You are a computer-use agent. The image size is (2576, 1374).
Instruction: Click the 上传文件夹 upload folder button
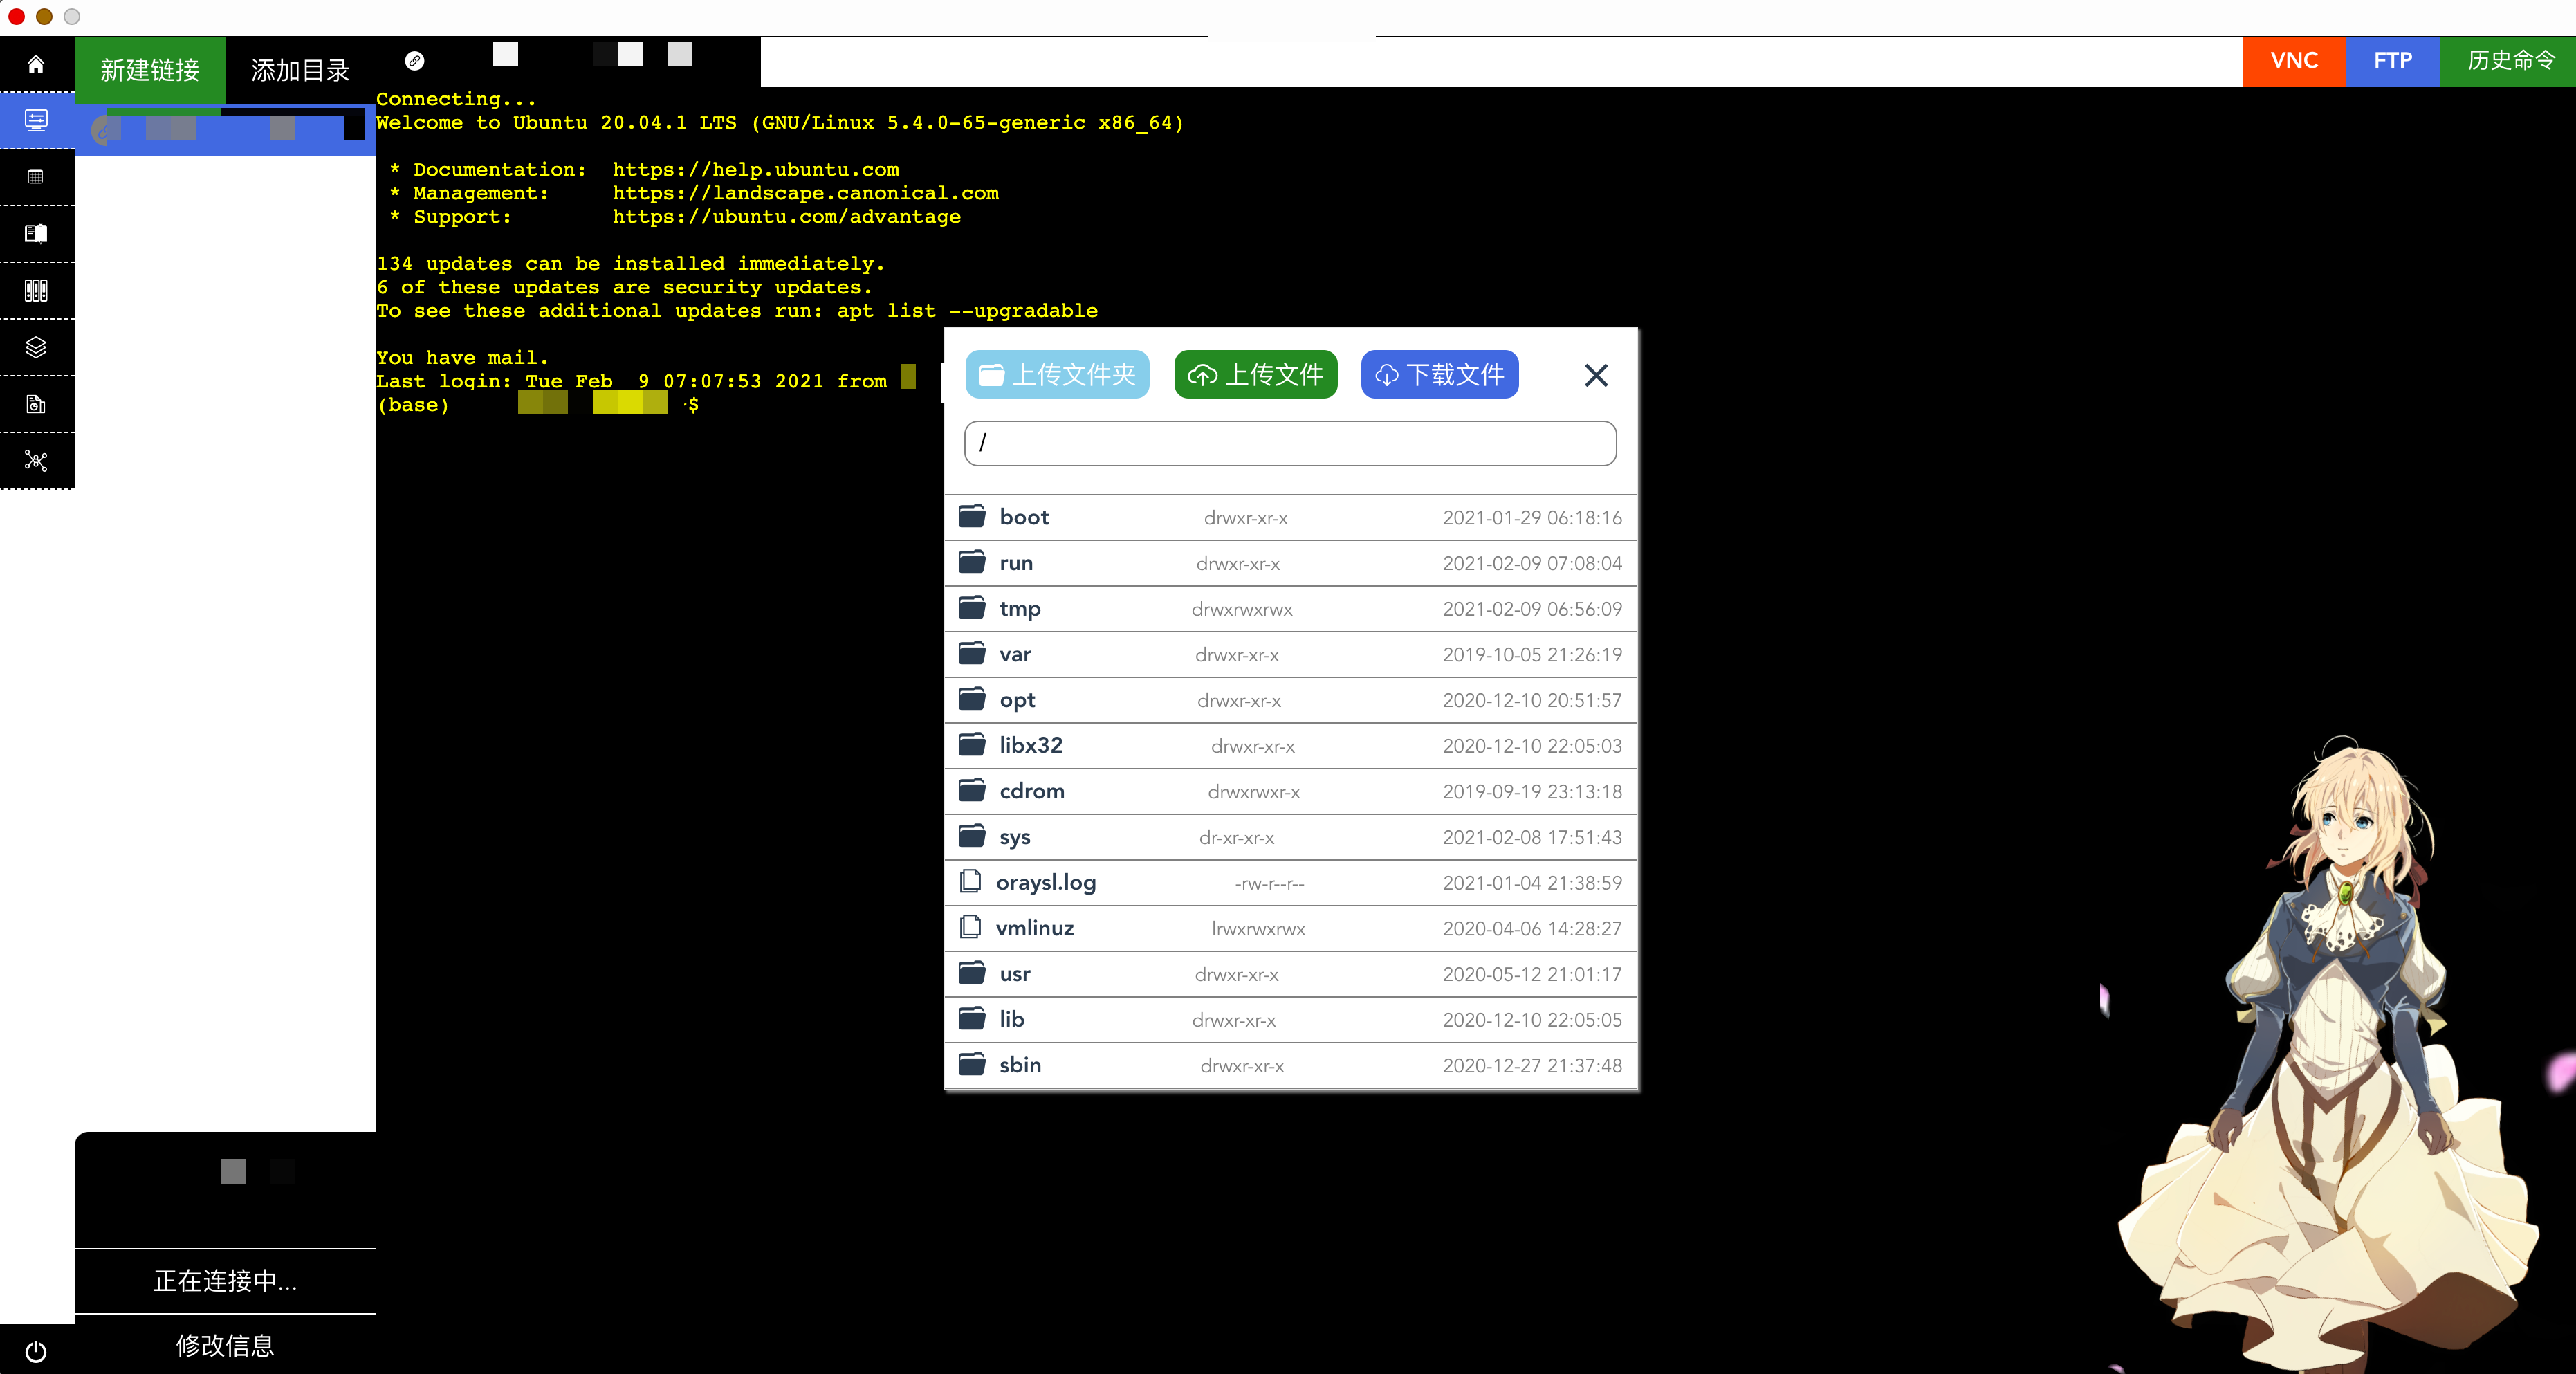click(x=1057, y=375)
